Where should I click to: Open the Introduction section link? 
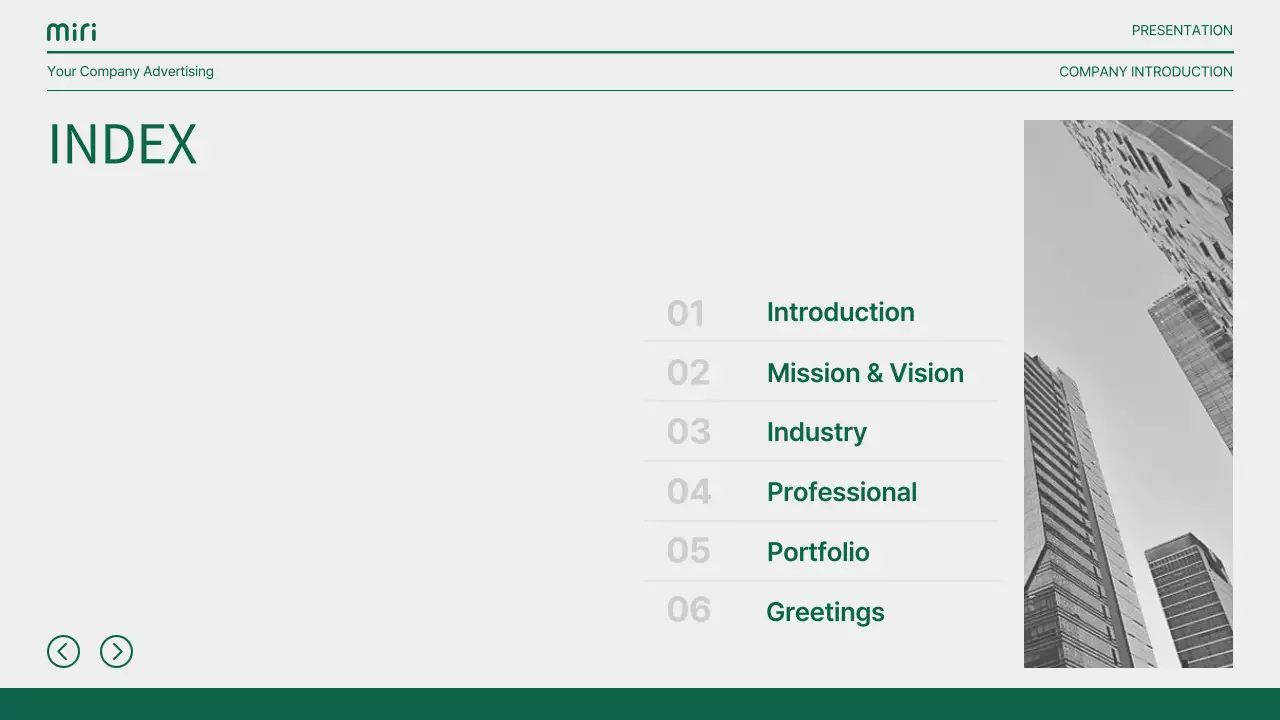point(840,312)
